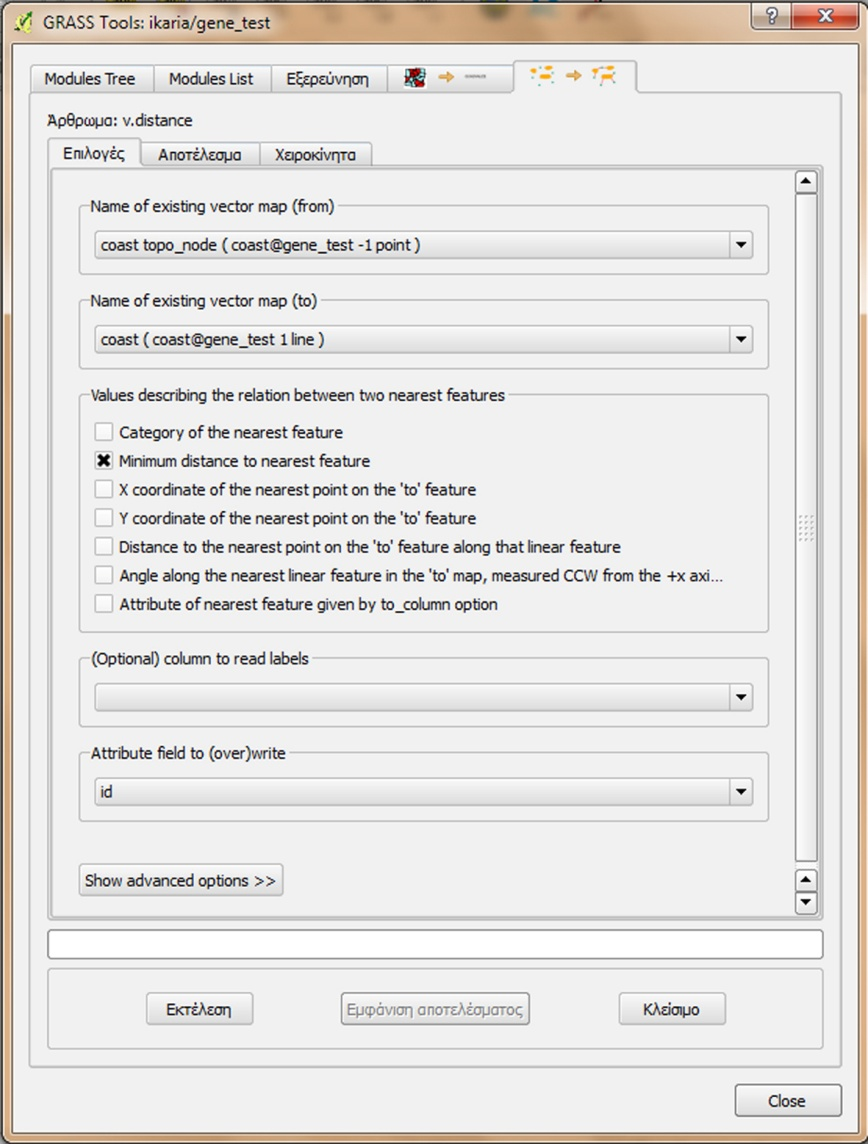Click the Εμφάνιση αποτελέσματος button
The height and width of the screenshot is (1144, 868).
click(x=435, y=1010)
